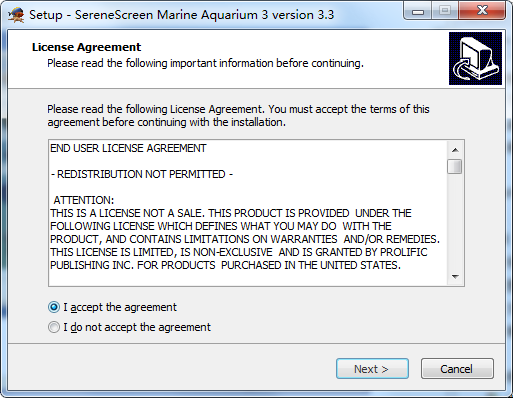Click the Setup window title text
Screen dimensions: 513x398
181,15
